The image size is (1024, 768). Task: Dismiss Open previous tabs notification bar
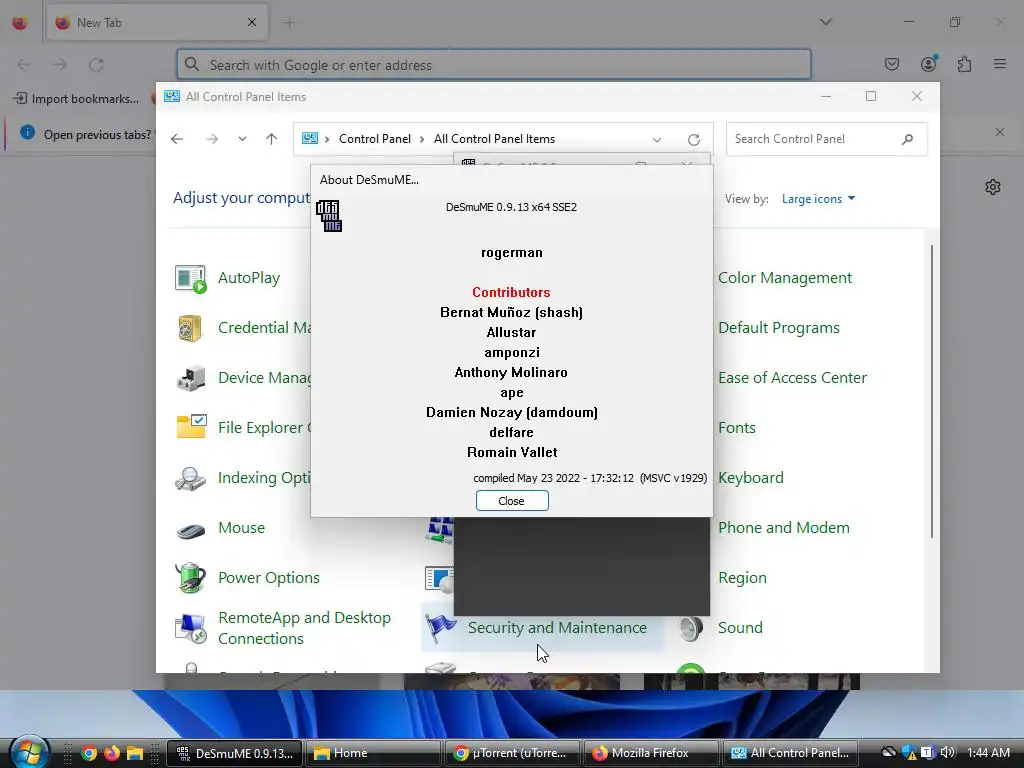click(x=1000, y=133)
